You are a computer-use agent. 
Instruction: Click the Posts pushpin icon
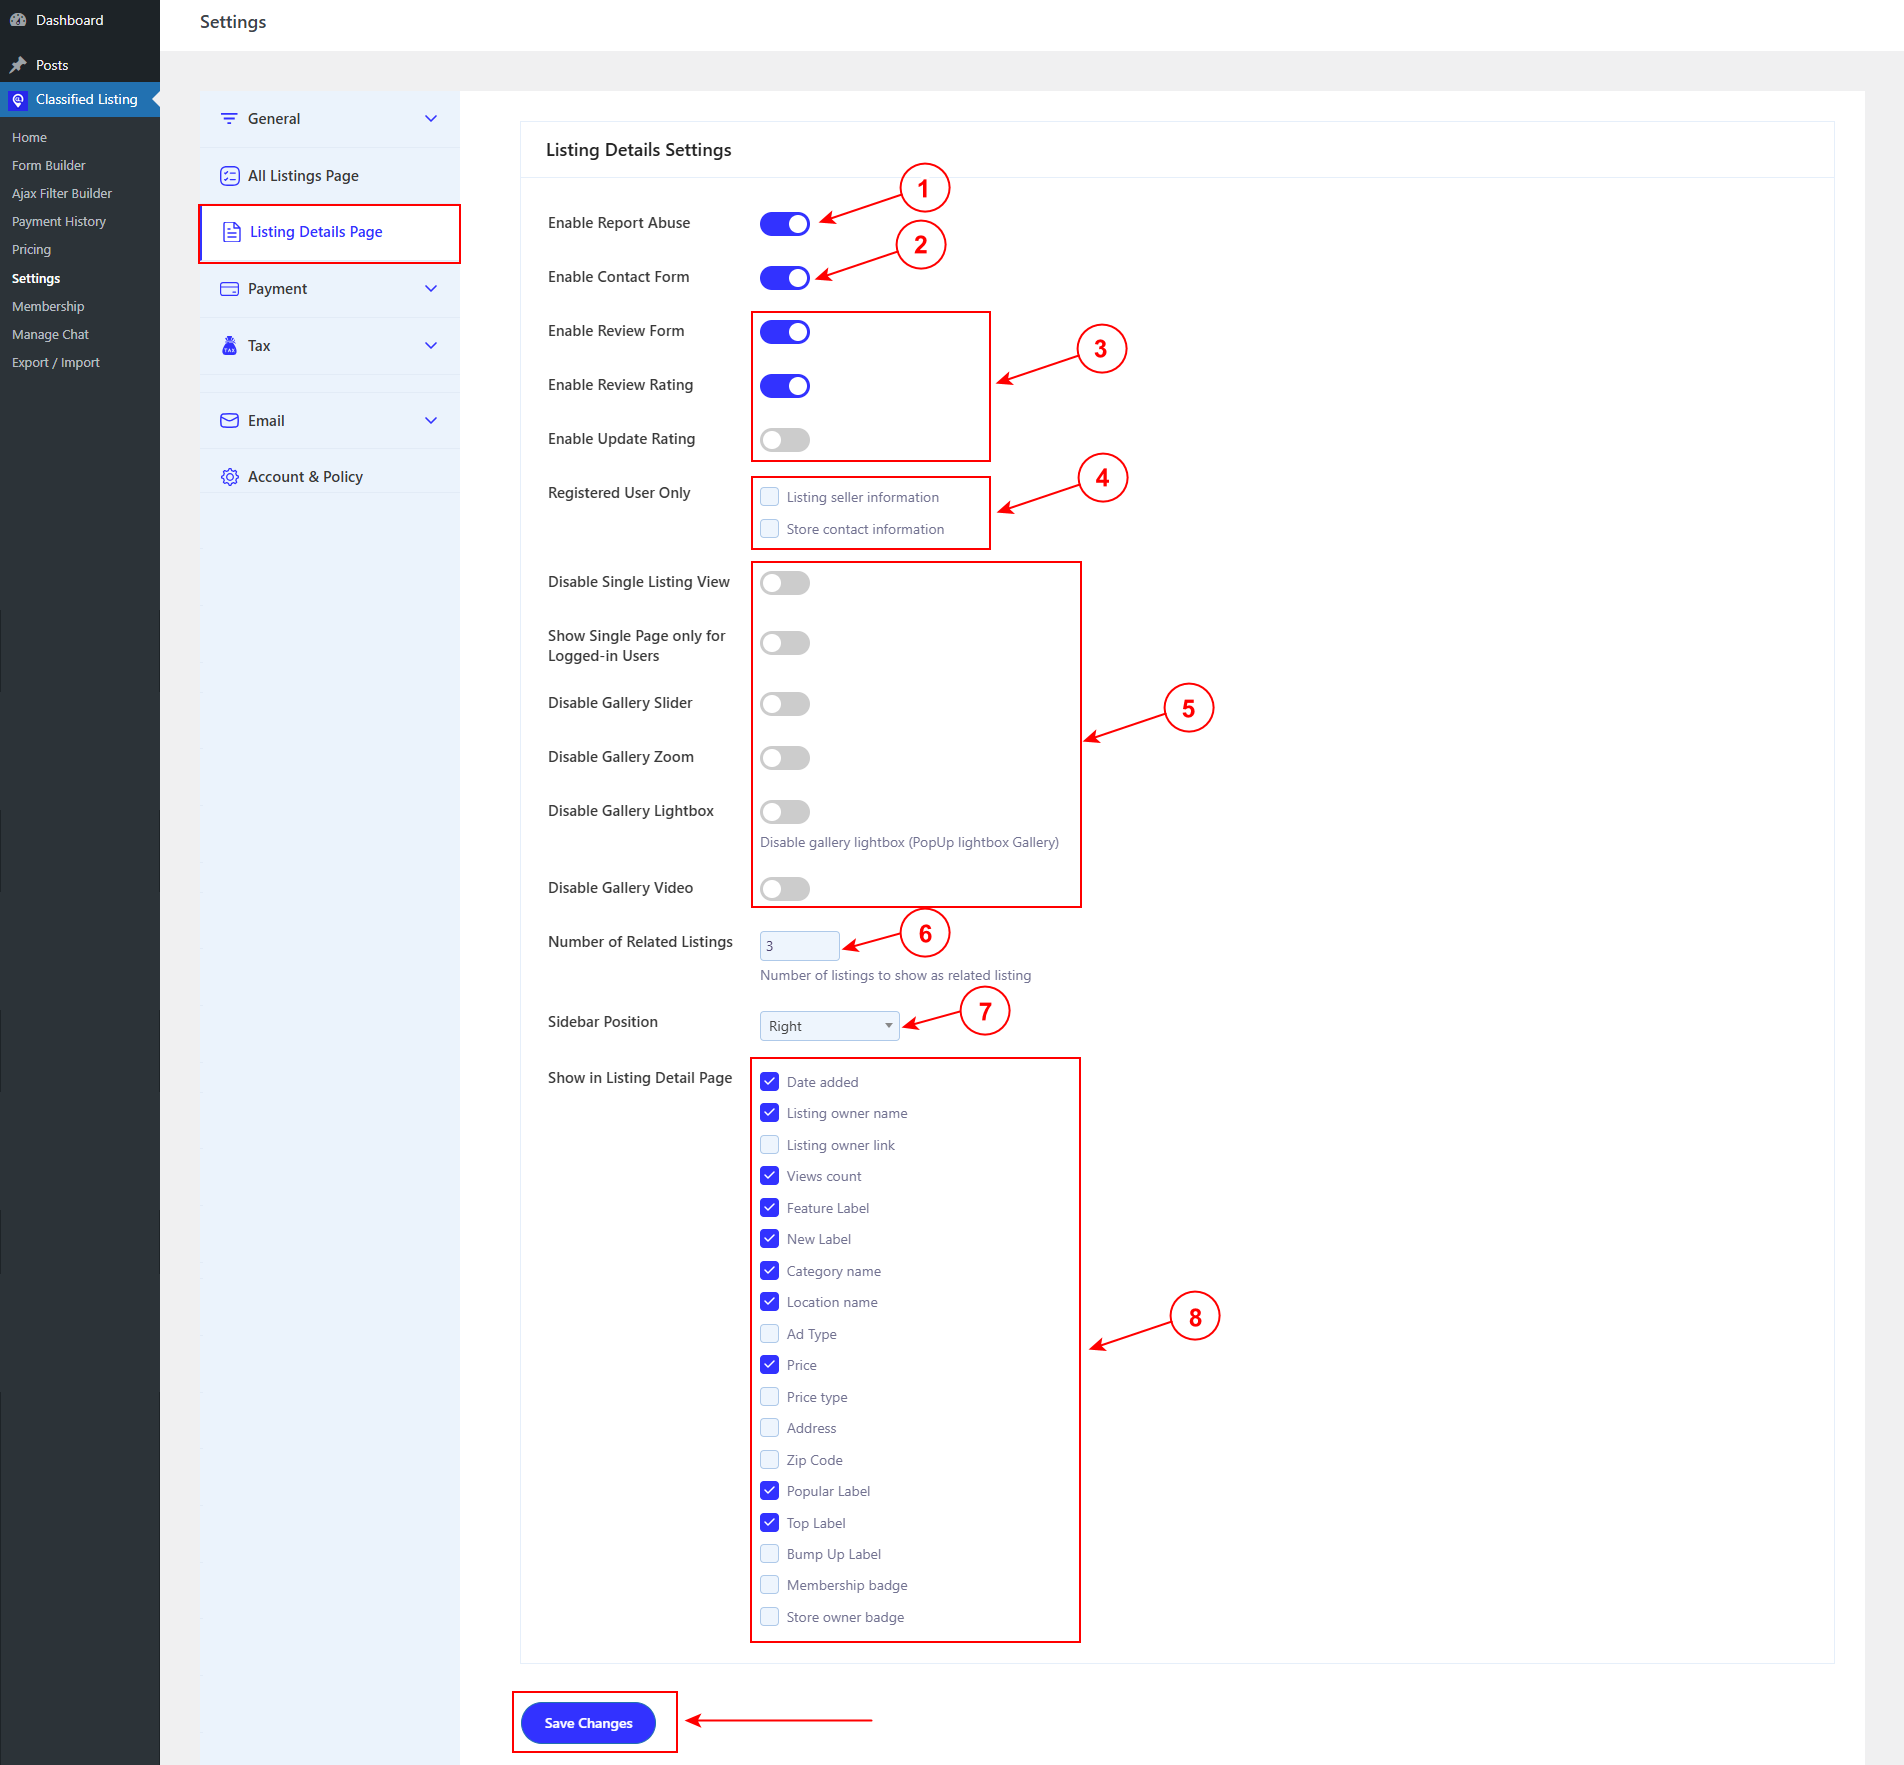pyautogui.click(x=18, y=65)
